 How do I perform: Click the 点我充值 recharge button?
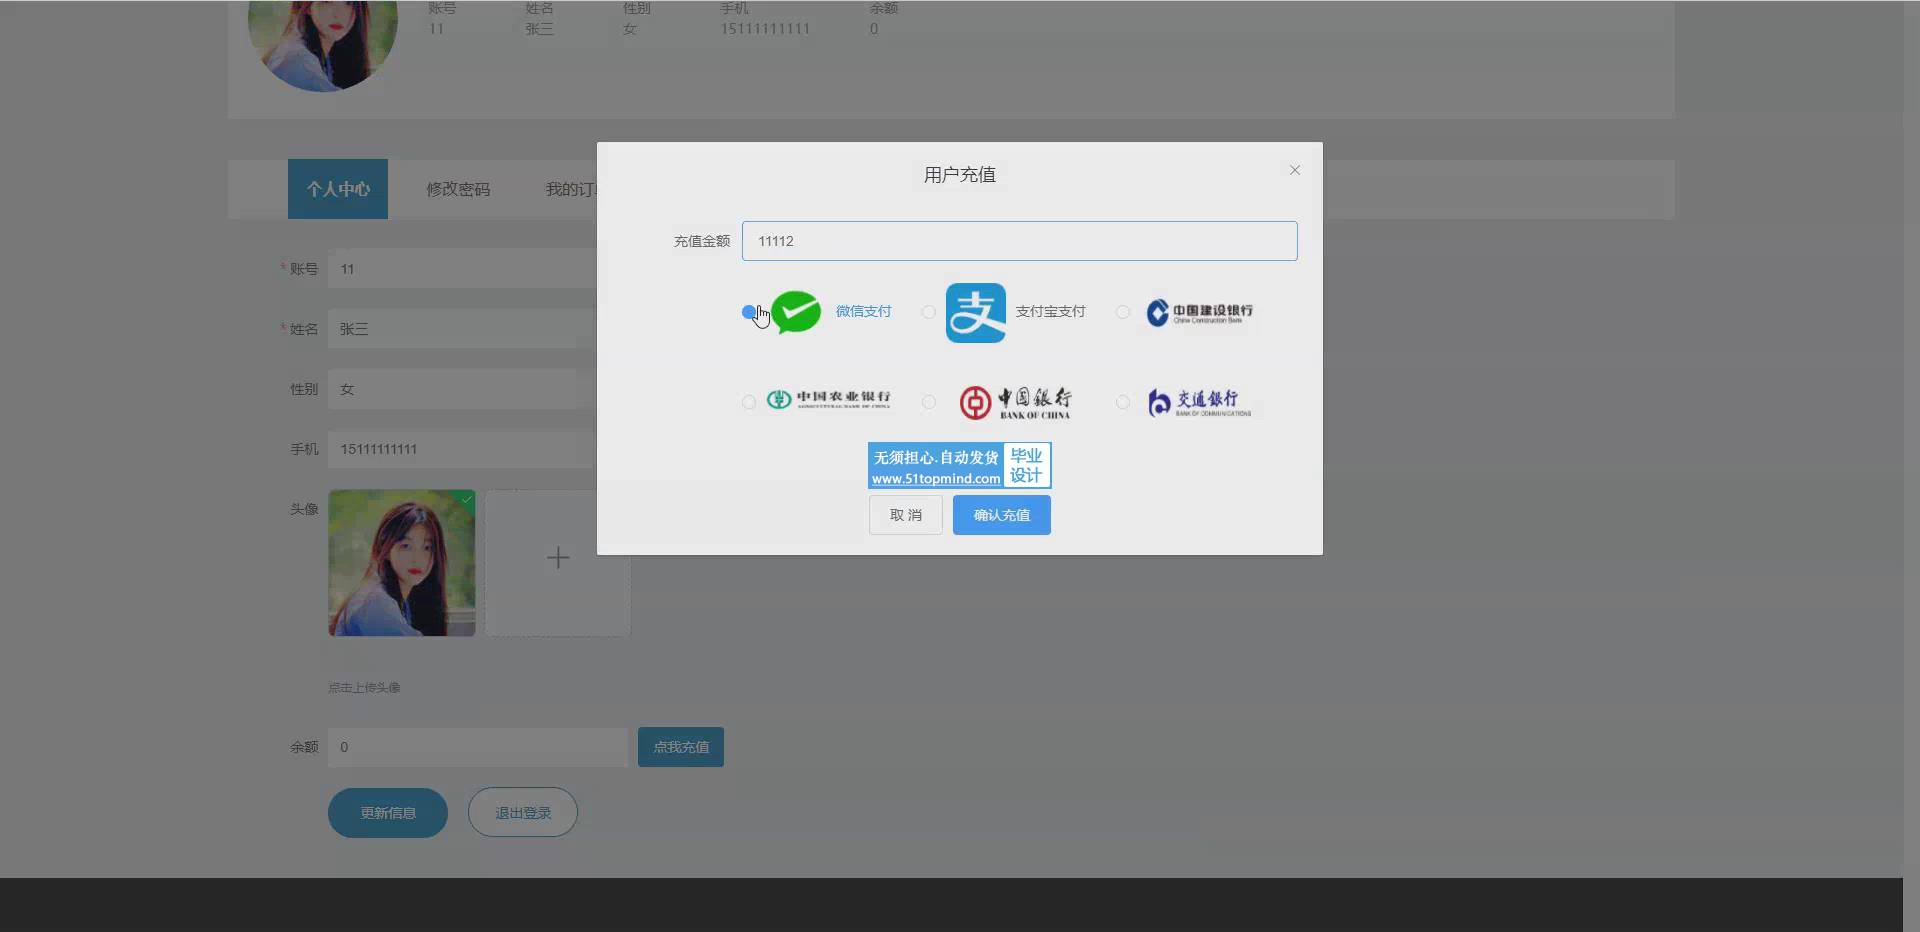[681, 747]
